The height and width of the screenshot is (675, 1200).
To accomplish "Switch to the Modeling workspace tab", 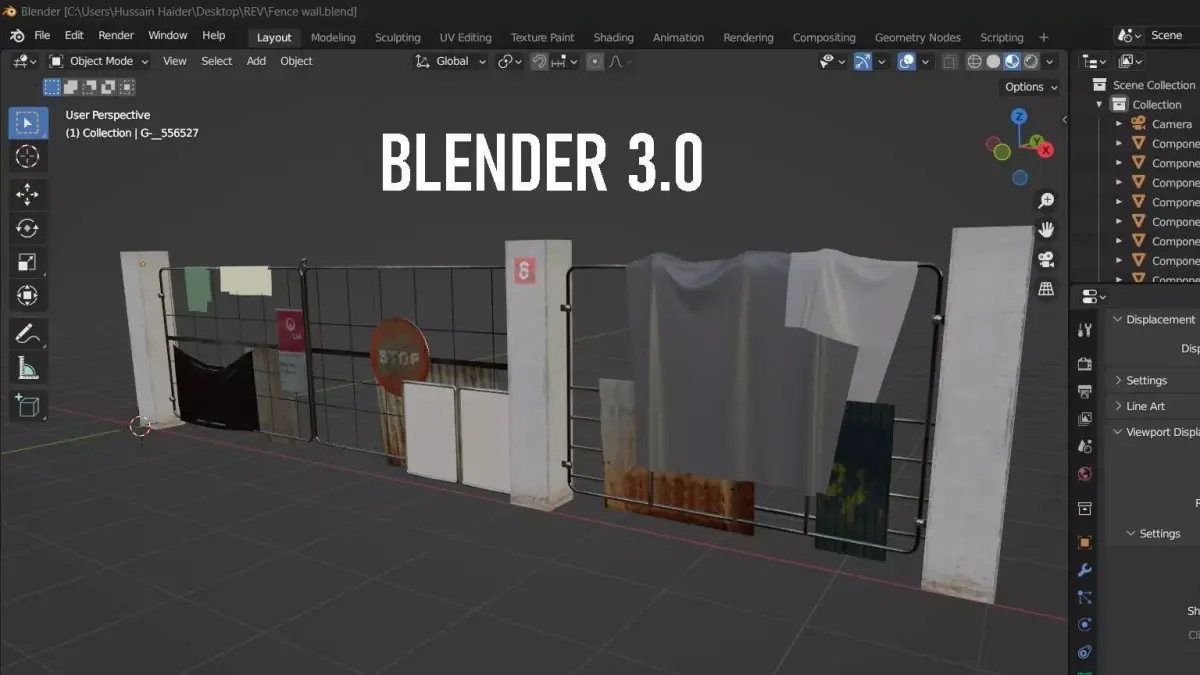I will tap(333, 37).
